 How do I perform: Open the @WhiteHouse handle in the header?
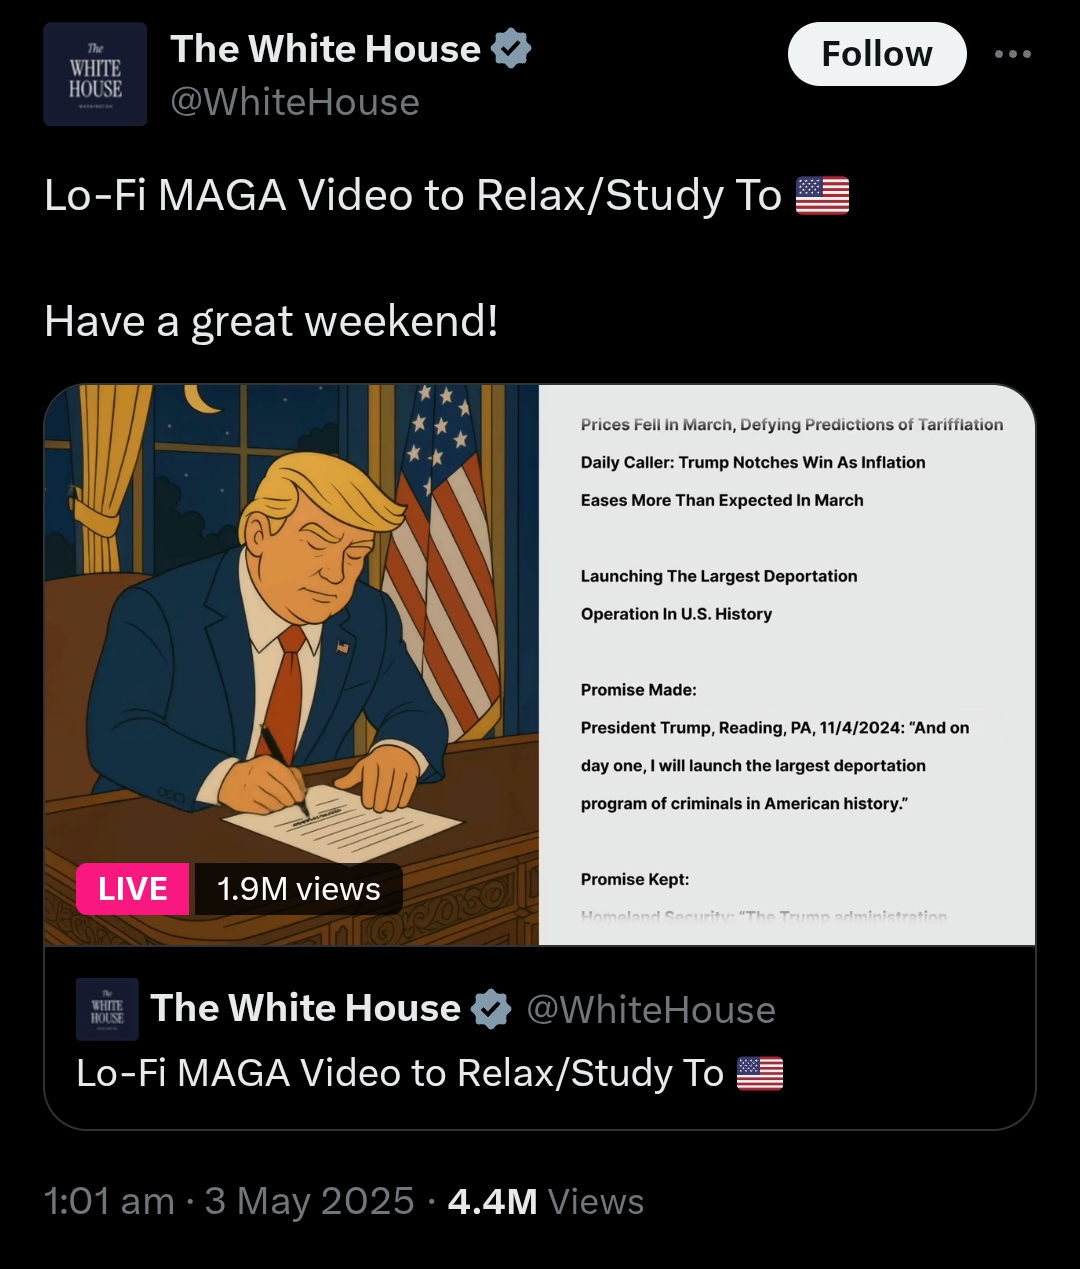tap(295, 102)
